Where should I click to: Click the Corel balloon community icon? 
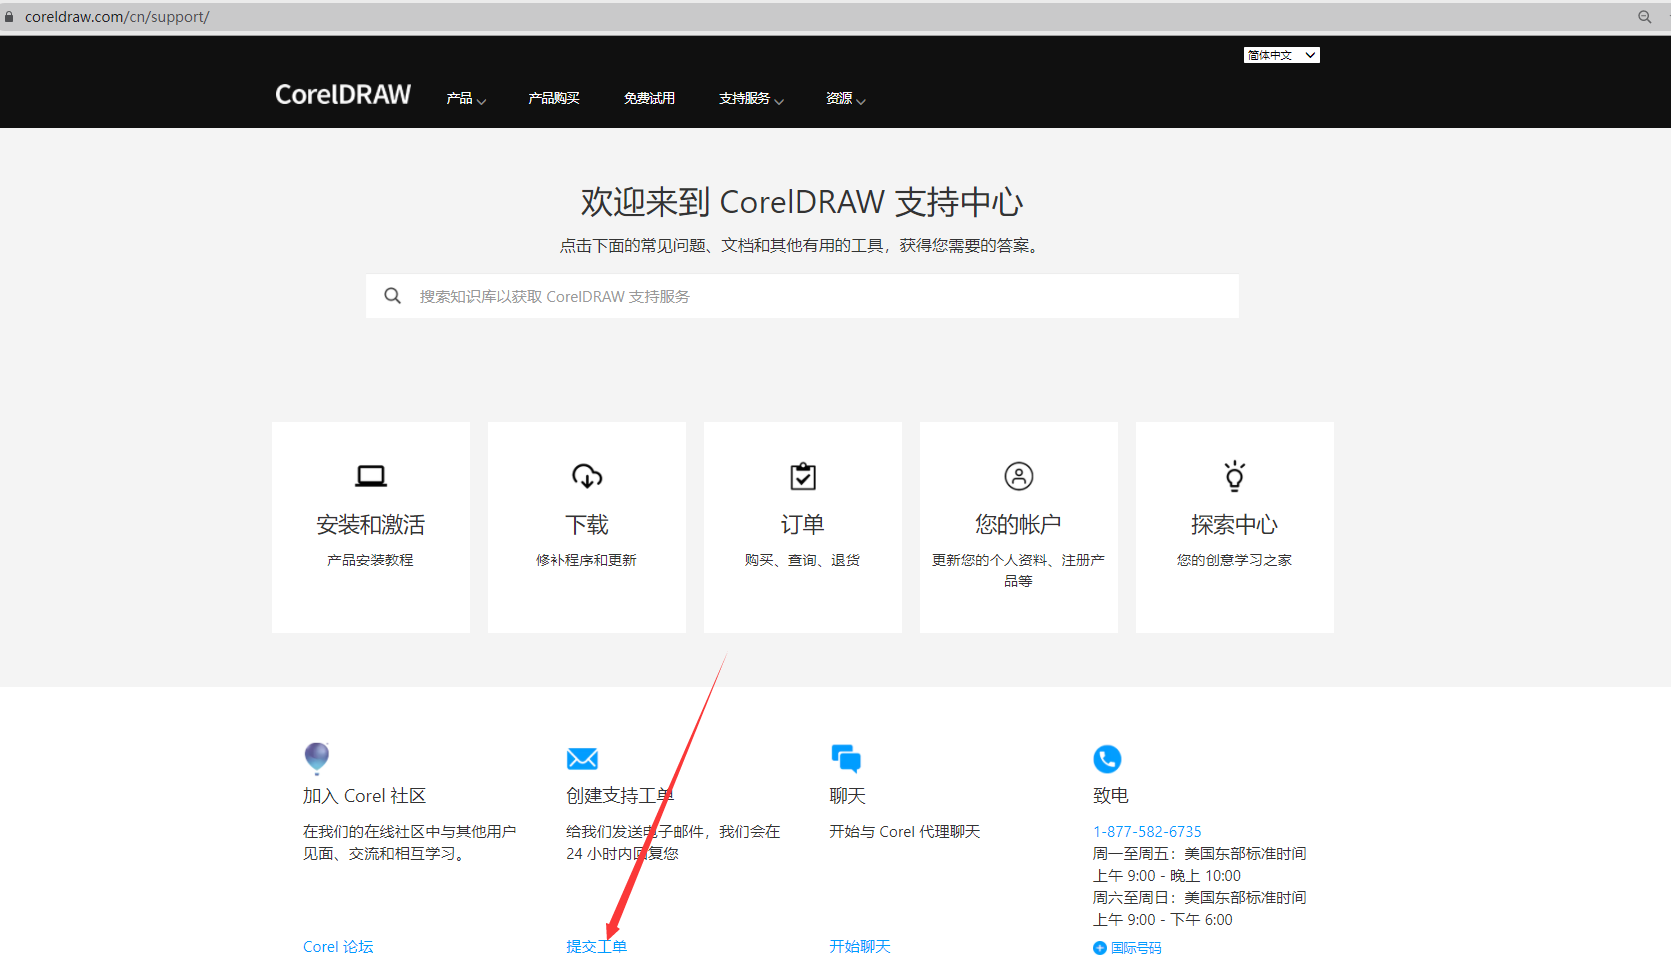[317, 758]
